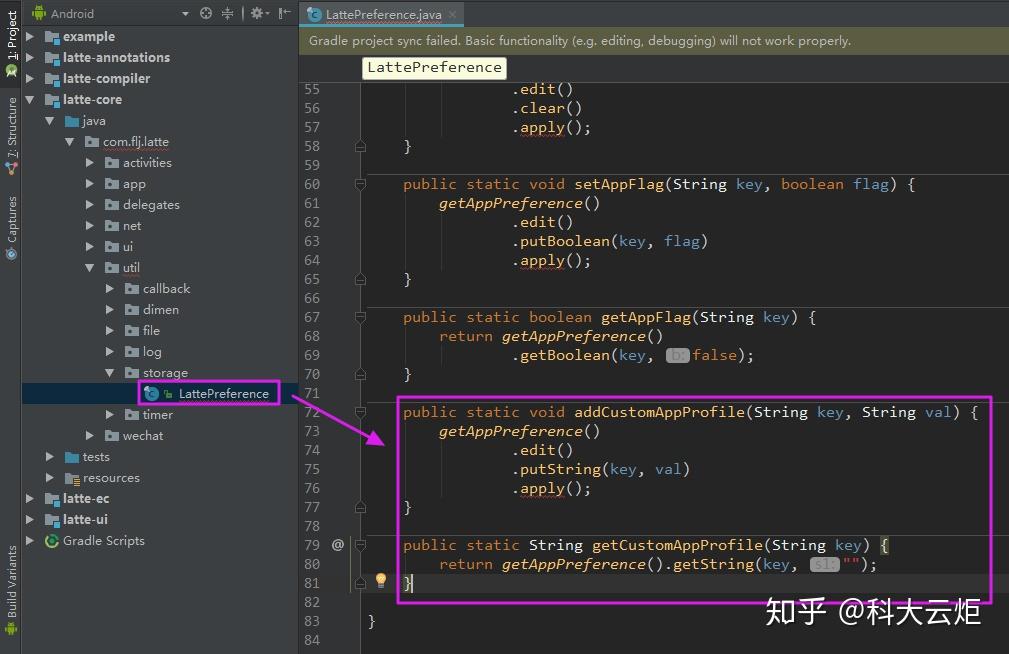The height and width of the screenshot is (654, 1009).
Task: Collapse the com.flj.latte package
Action: point(69,142)
